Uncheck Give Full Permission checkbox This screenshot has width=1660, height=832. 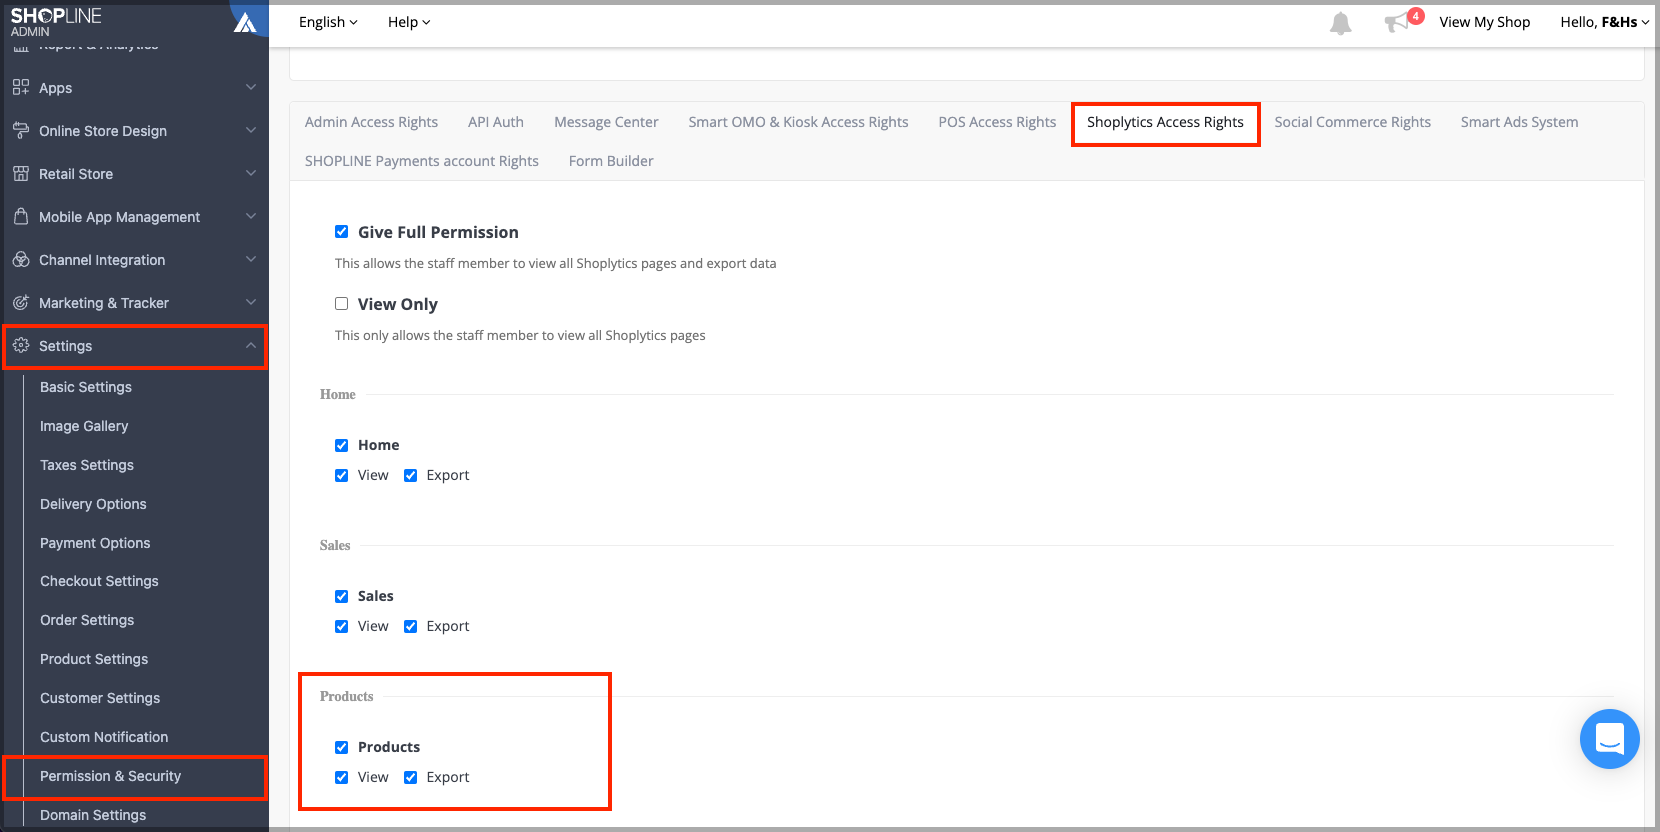341,232
